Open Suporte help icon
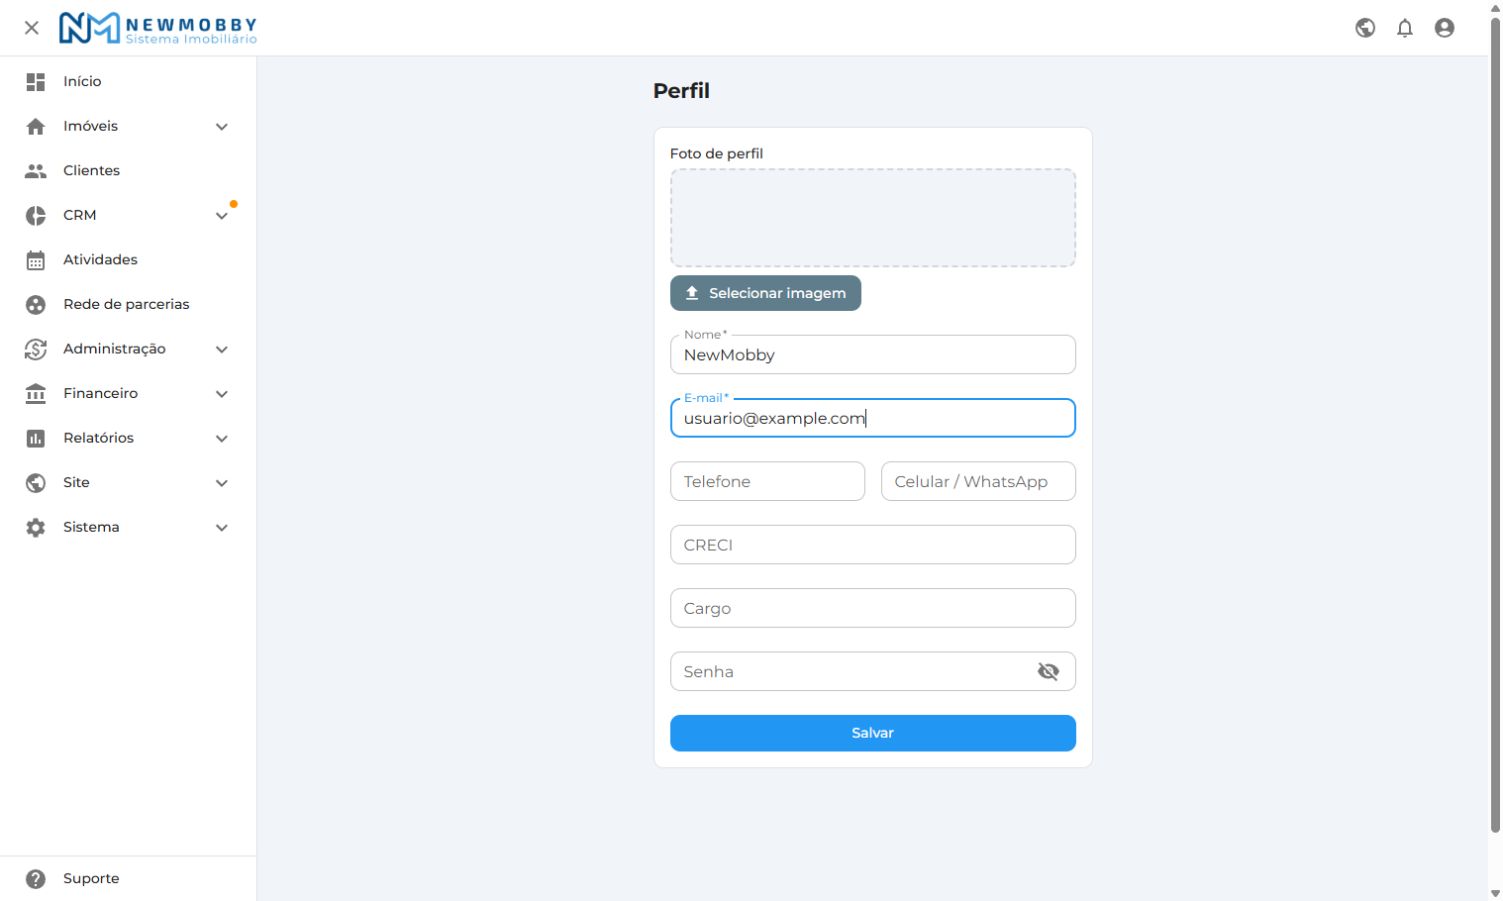This screenshot has width=1503, height=901. [36, 879]
